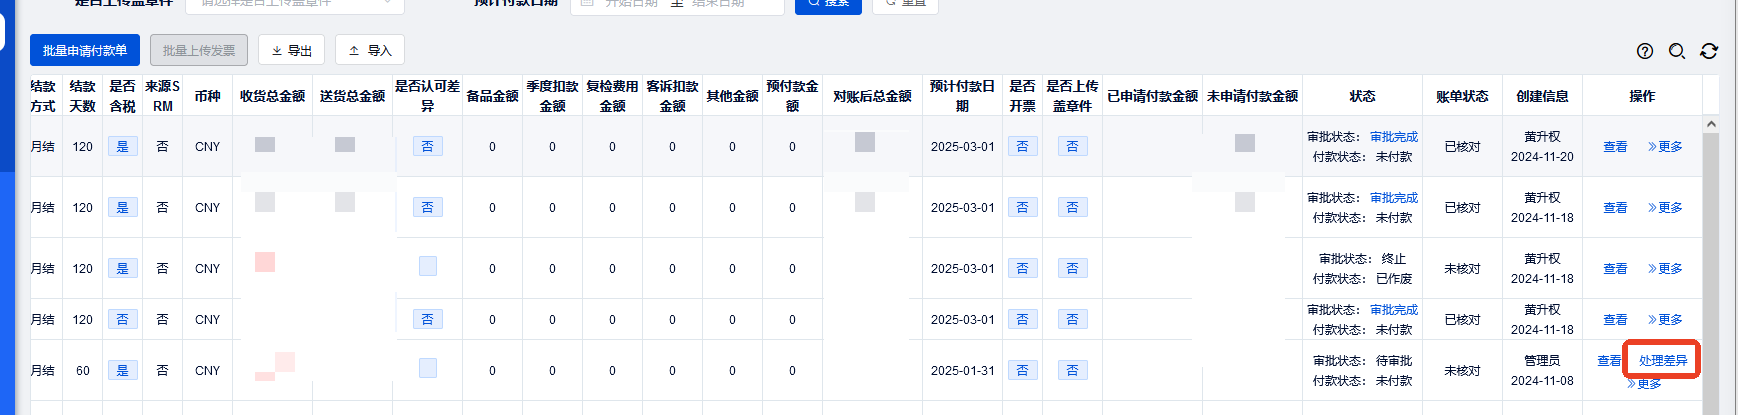Image resolution: width=1738 pixels, height=415 pixels.
Task: Click the 备品金额 column header
Action: [x=492, y=96]
